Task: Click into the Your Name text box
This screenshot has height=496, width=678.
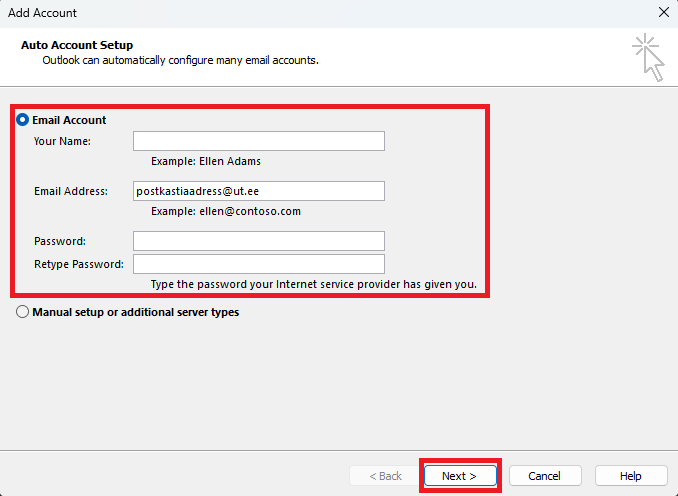Action: pyautogui.click(x=259, y=141)
